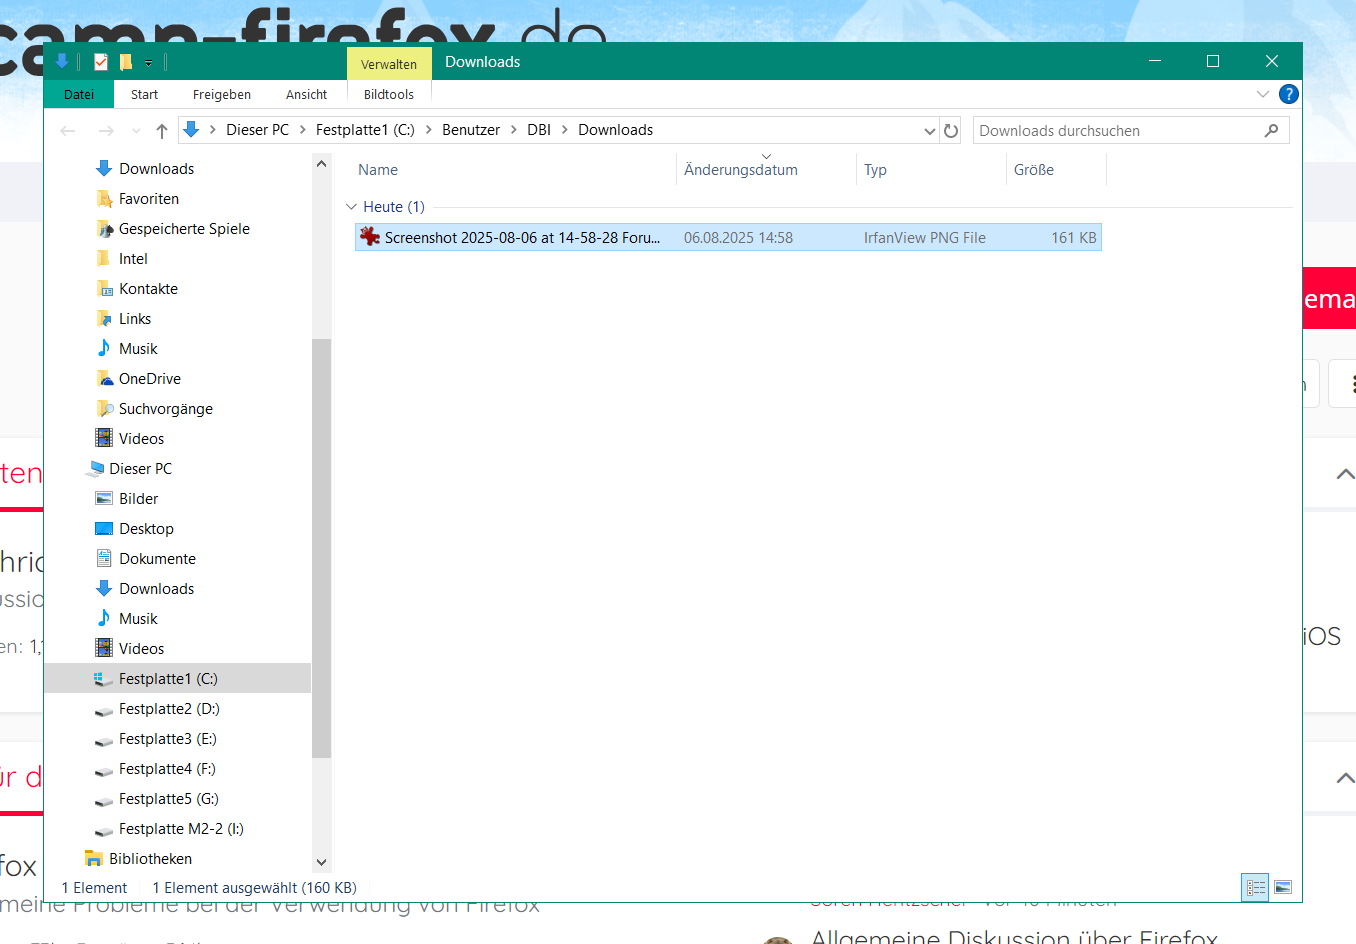This screenshot has height=944, width=1356.
Task: Switch to the Freigeben ribbon tab
Action: click(222, 94)
